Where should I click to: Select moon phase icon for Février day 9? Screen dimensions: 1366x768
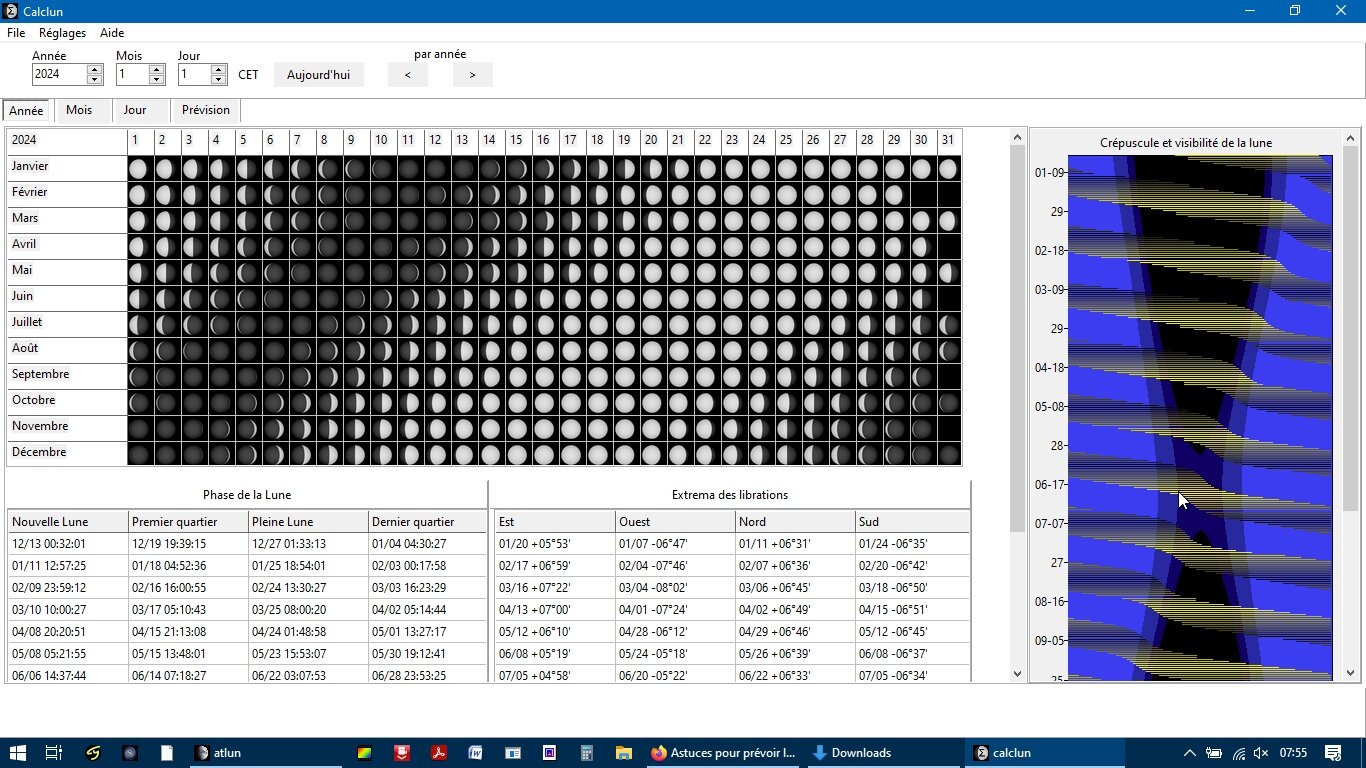click(x=354, y=194)
